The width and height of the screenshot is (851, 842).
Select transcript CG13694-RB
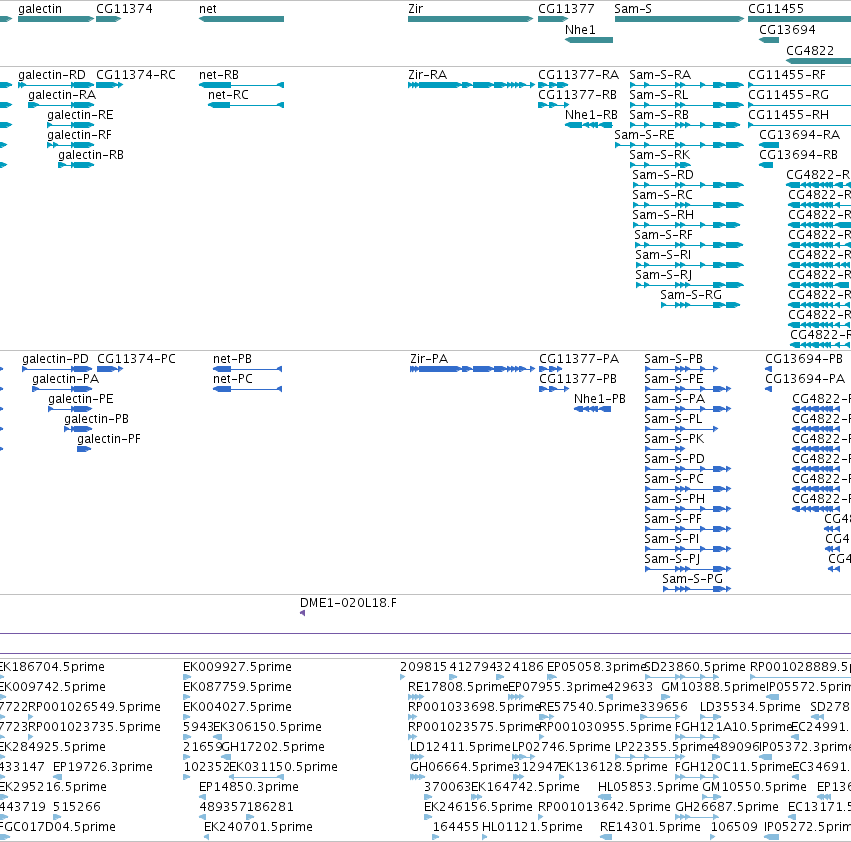point(766,165)
